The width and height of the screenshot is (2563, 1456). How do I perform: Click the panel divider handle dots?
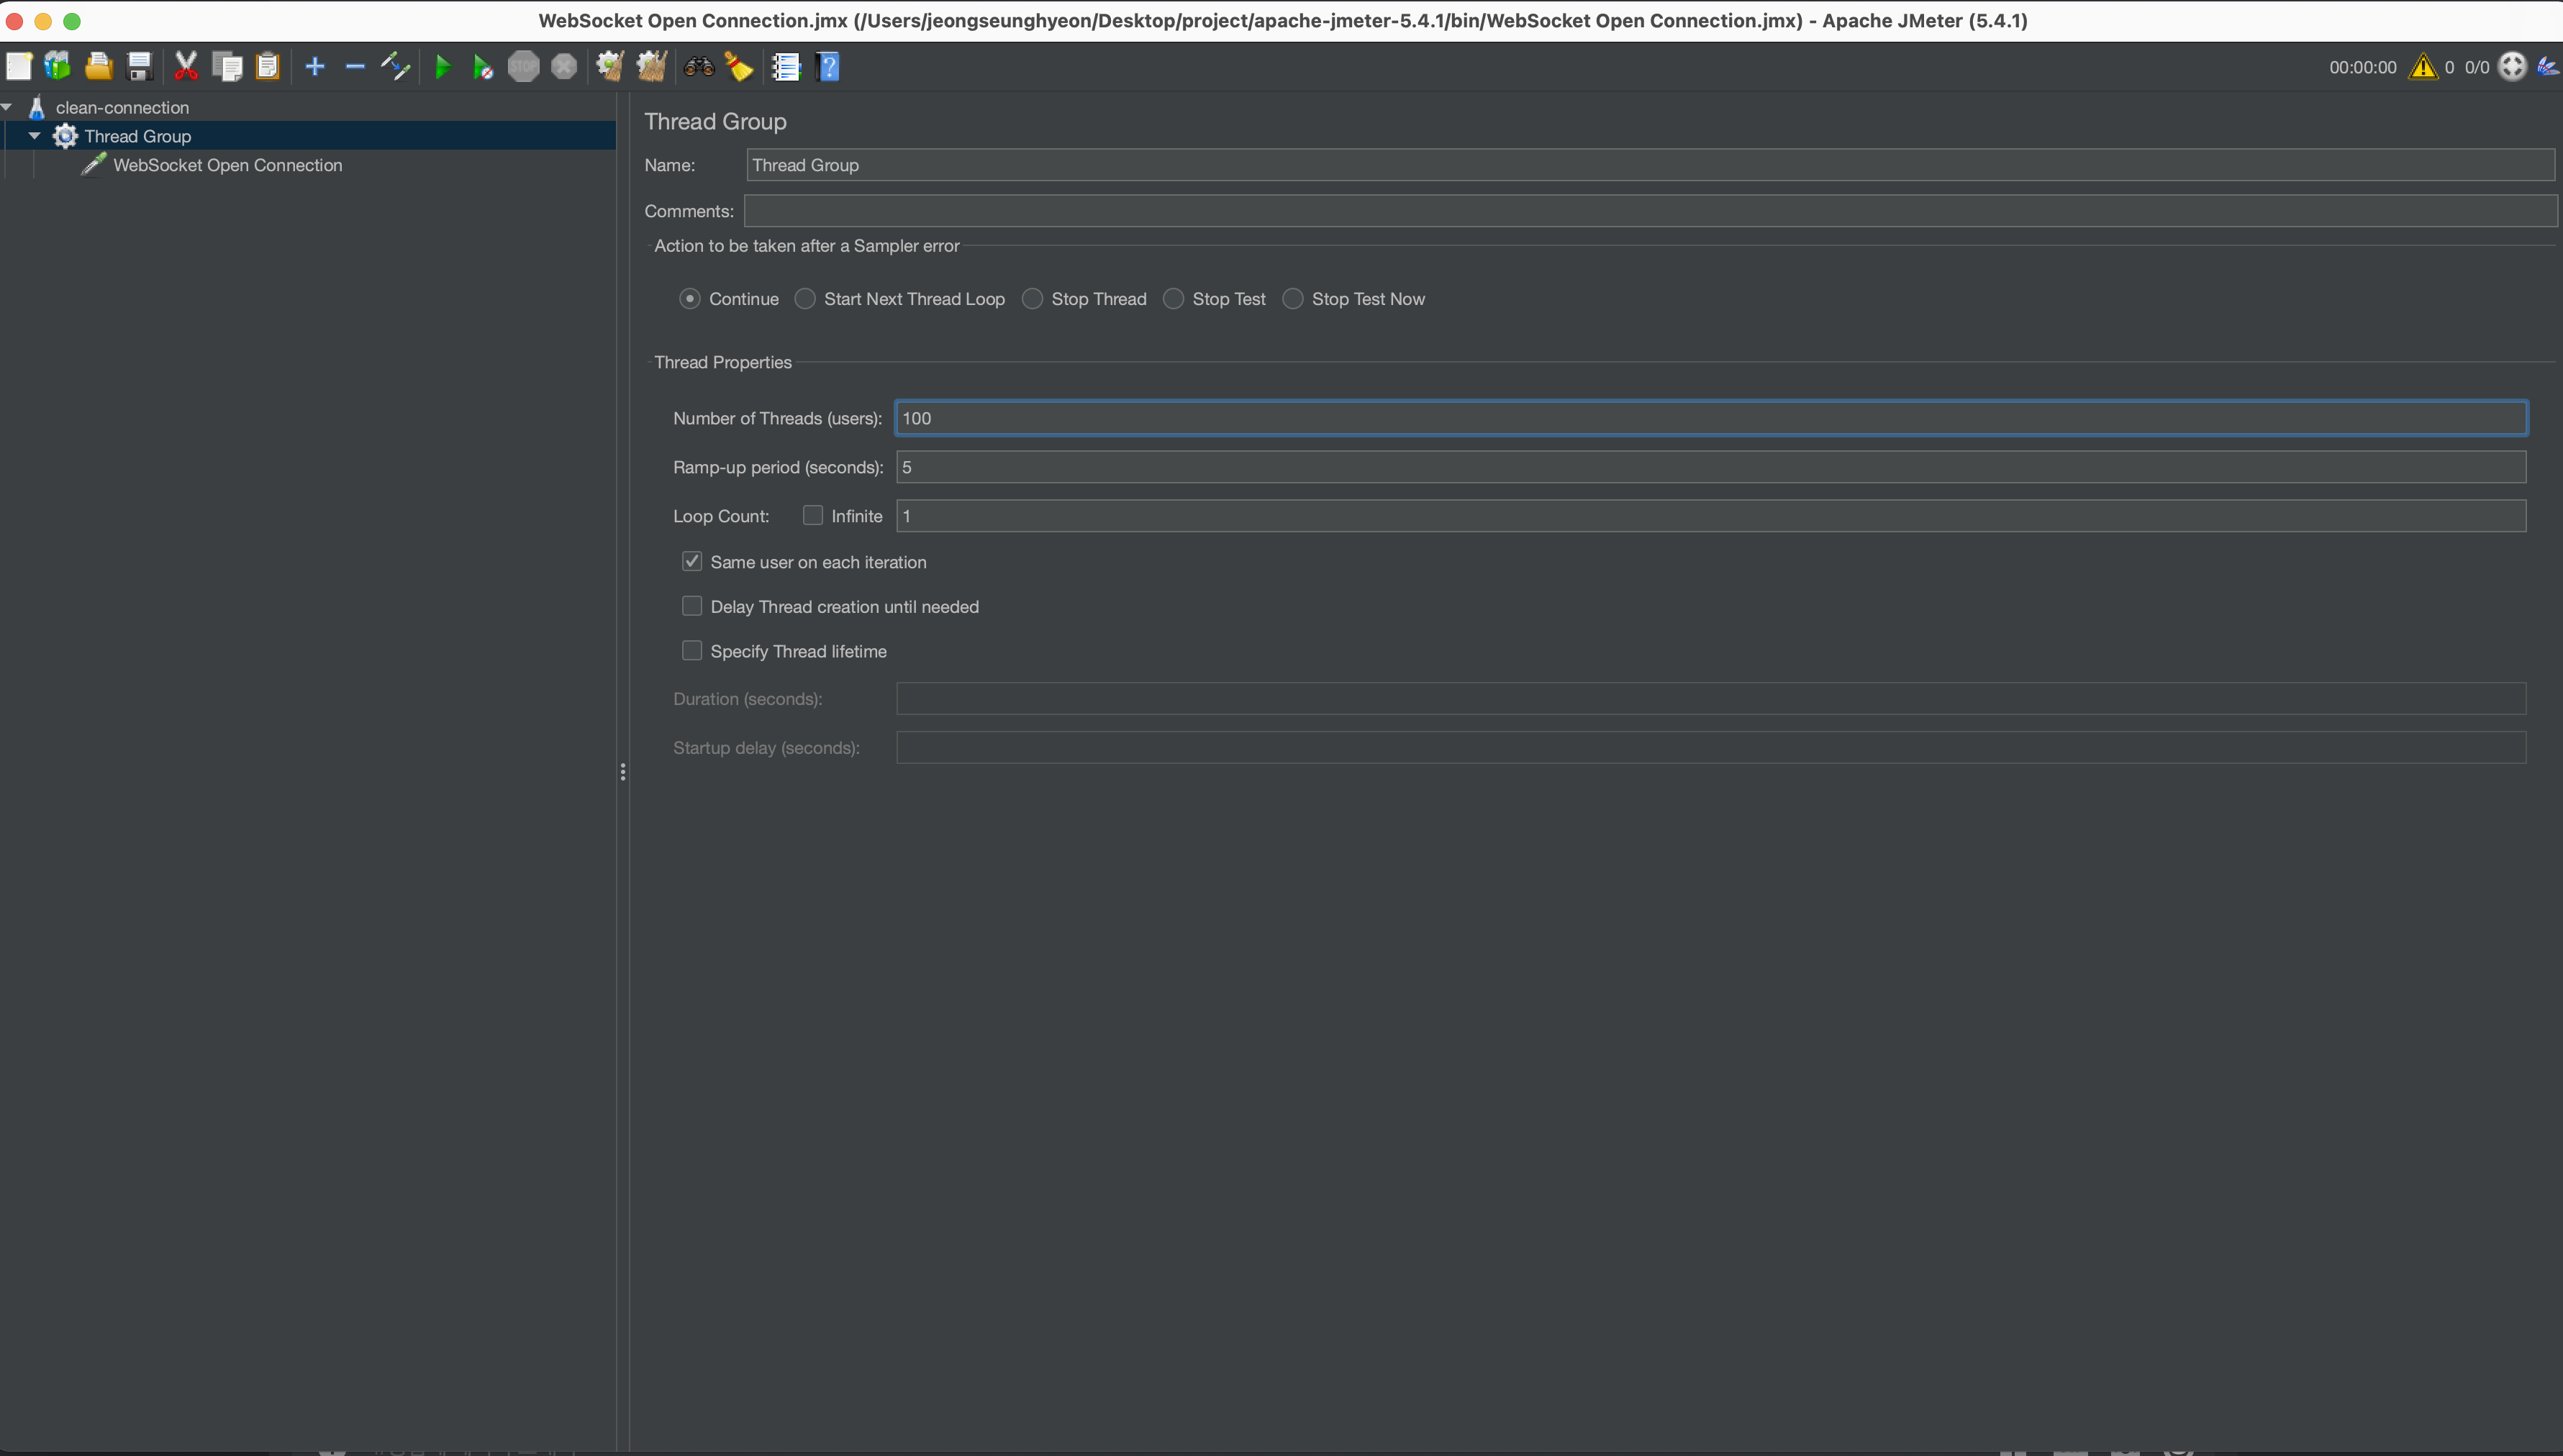tap(623, 772)
